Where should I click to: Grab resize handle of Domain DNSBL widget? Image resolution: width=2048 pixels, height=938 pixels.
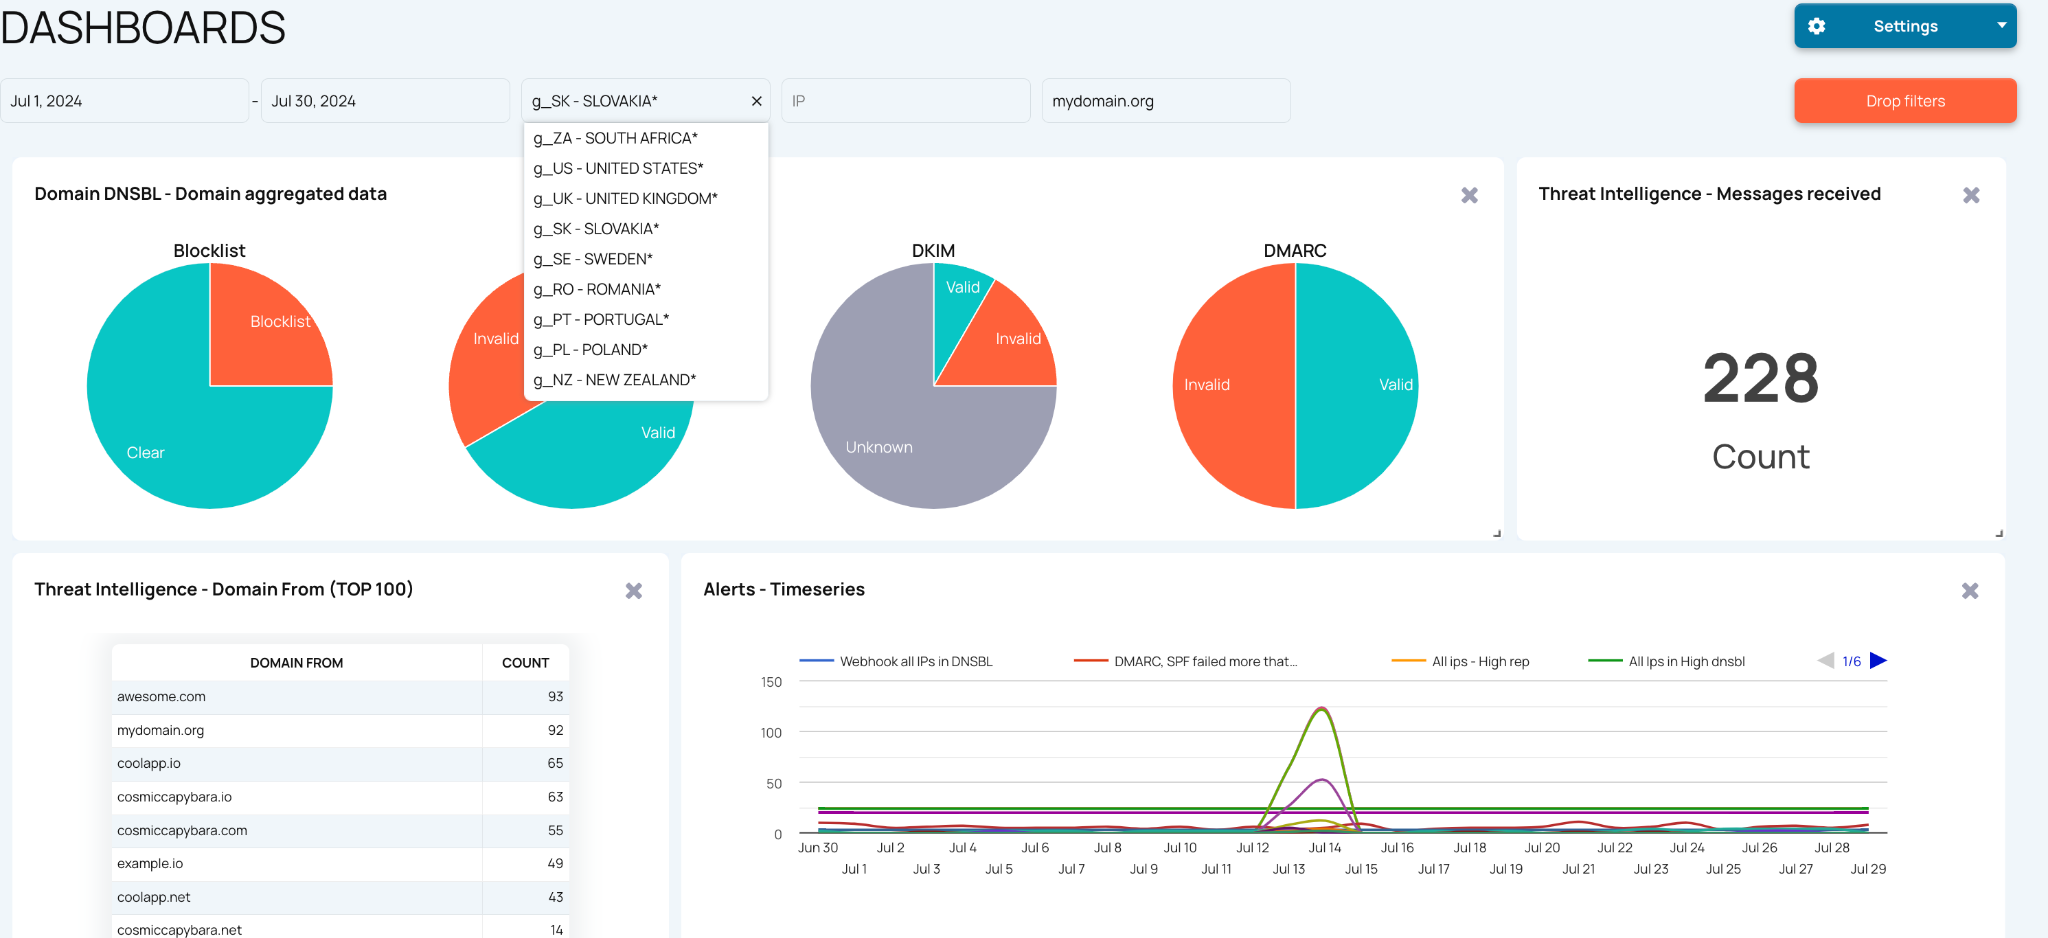[1497, 533]
